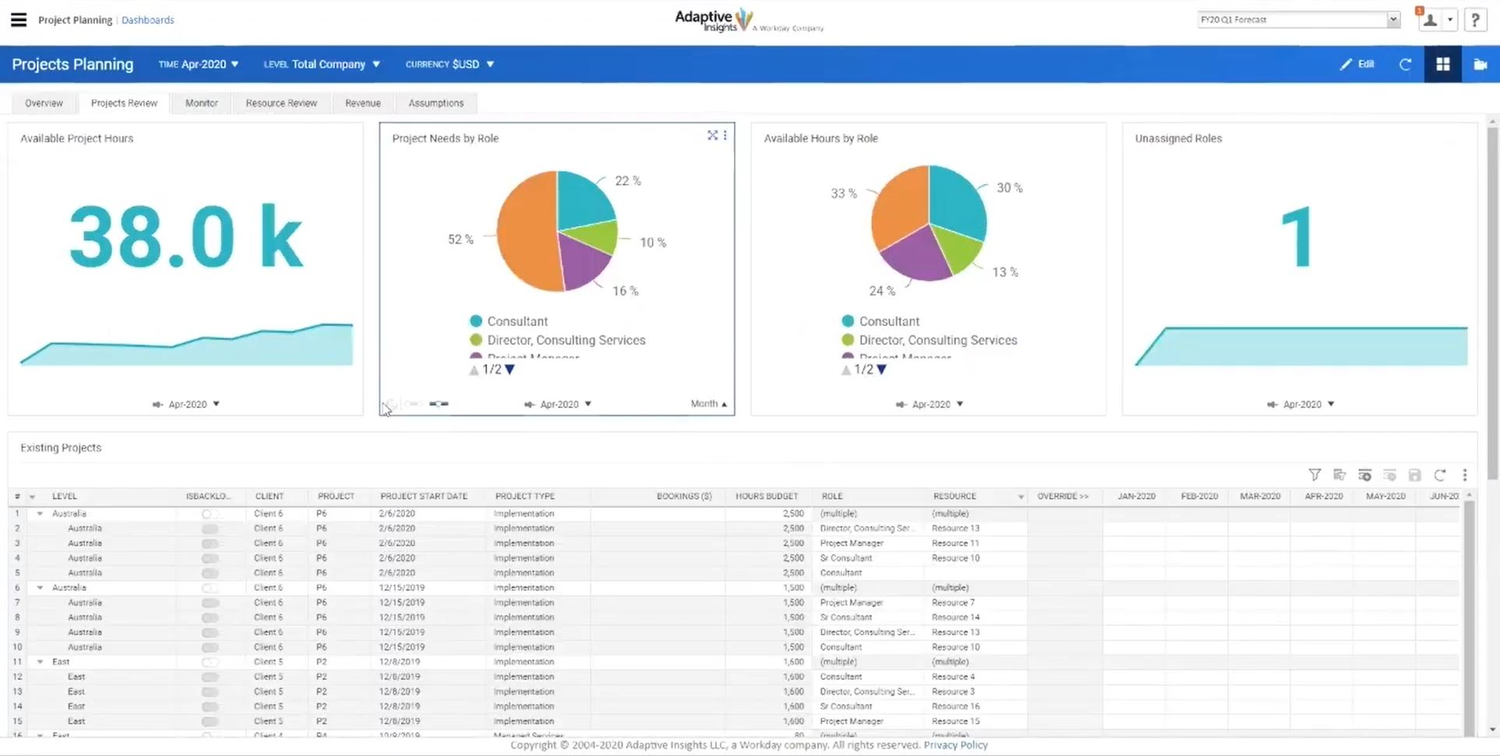Viewport: 1500px width, 756px height.
Task: Click the save icon in Existing Projects toolbar
Action: 1414,475
